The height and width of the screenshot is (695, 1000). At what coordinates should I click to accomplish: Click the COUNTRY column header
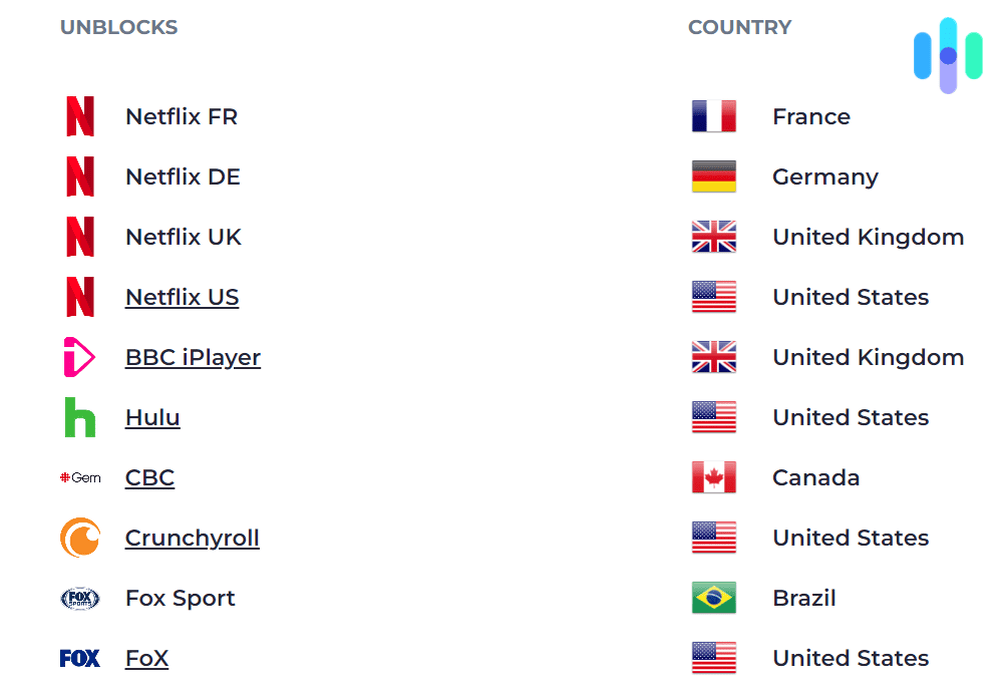click(x=740, y=27)
